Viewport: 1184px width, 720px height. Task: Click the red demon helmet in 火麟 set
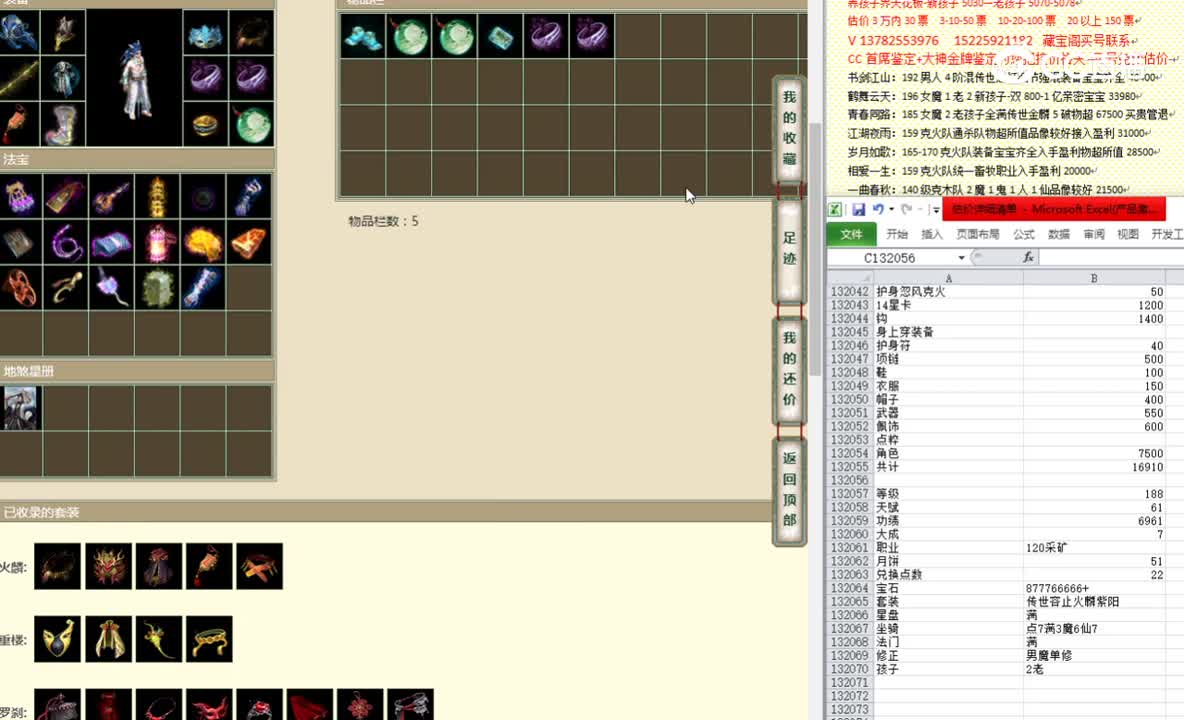click(x=109, y=566)
